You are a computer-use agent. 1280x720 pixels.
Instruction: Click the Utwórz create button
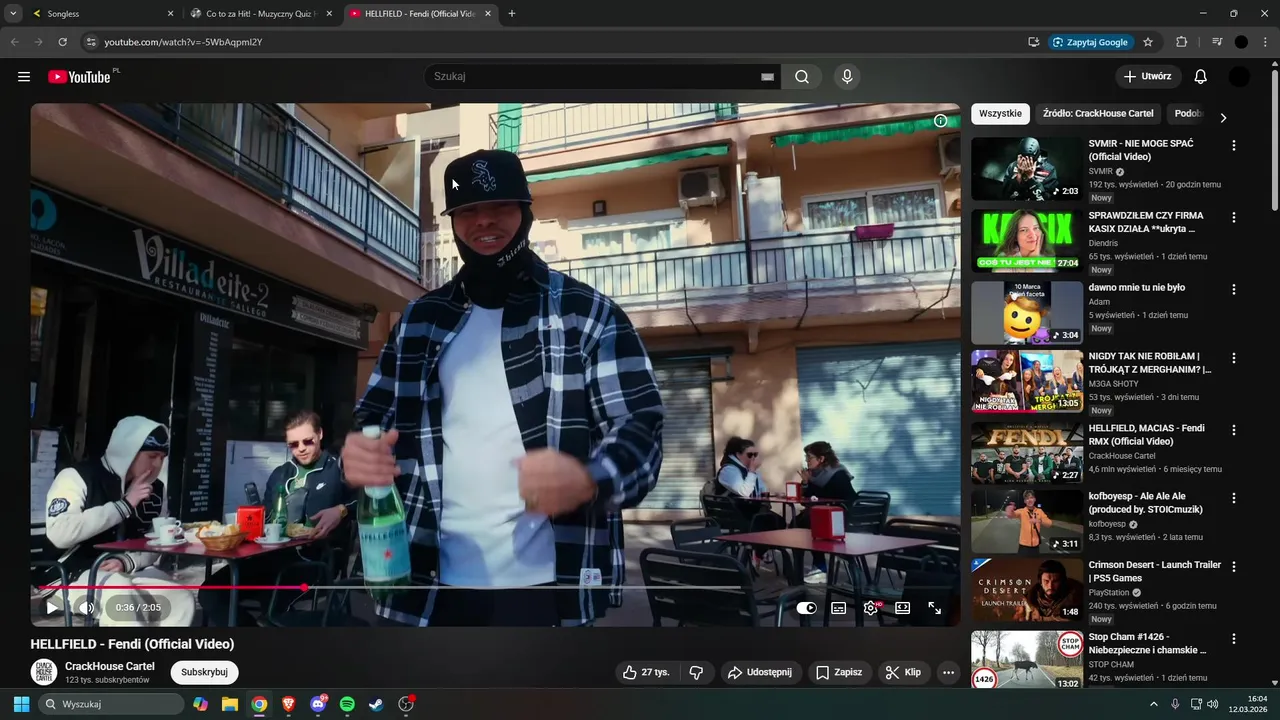click(1148, 77)
